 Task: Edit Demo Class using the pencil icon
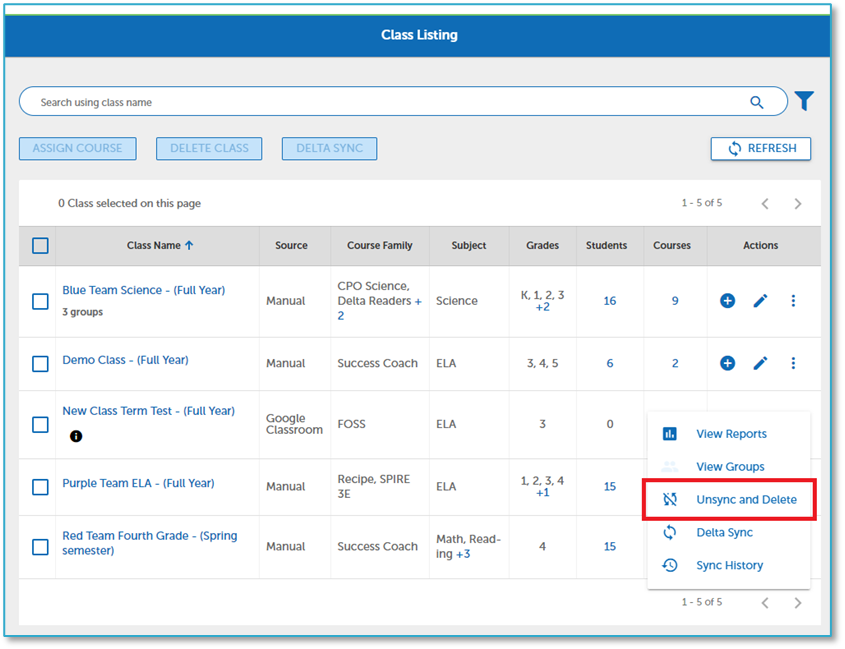pos(761,363)
